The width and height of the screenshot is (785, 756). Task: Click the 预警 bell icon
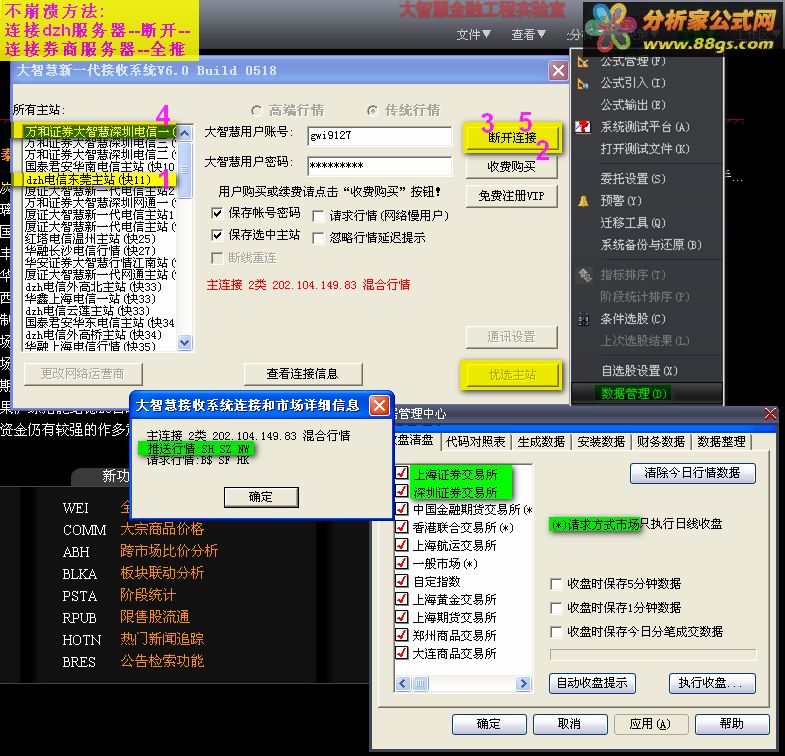583,201
